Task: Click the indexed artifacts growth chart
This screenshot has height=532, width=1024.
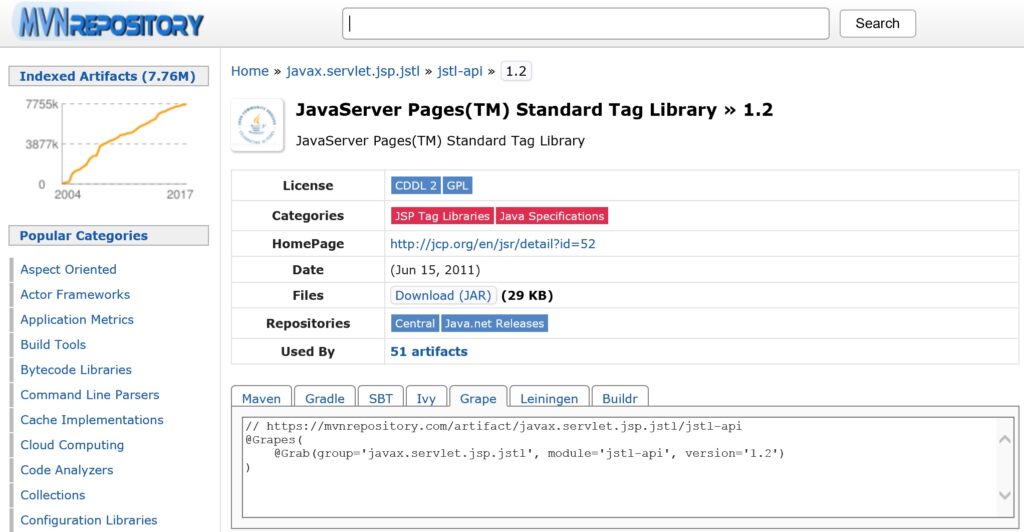Action: click(108, 148)
